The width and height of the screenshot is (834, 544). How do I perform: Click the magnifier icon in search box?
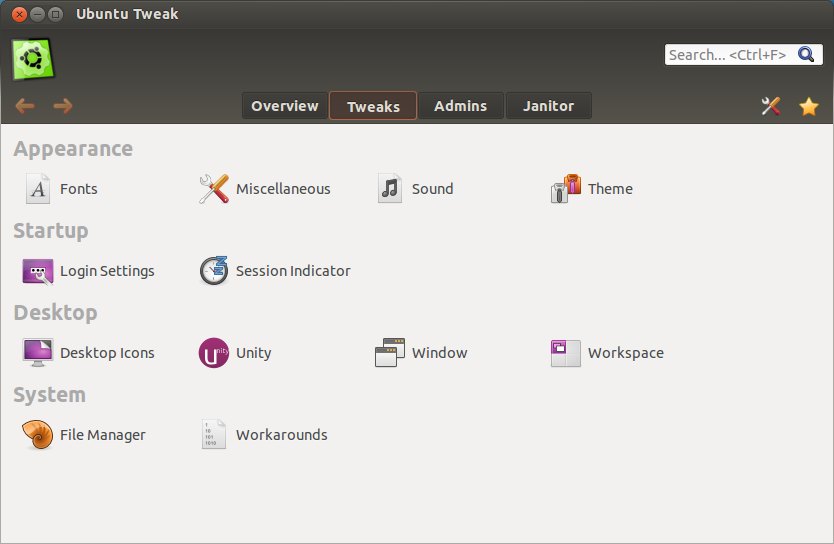coord(806,54)
